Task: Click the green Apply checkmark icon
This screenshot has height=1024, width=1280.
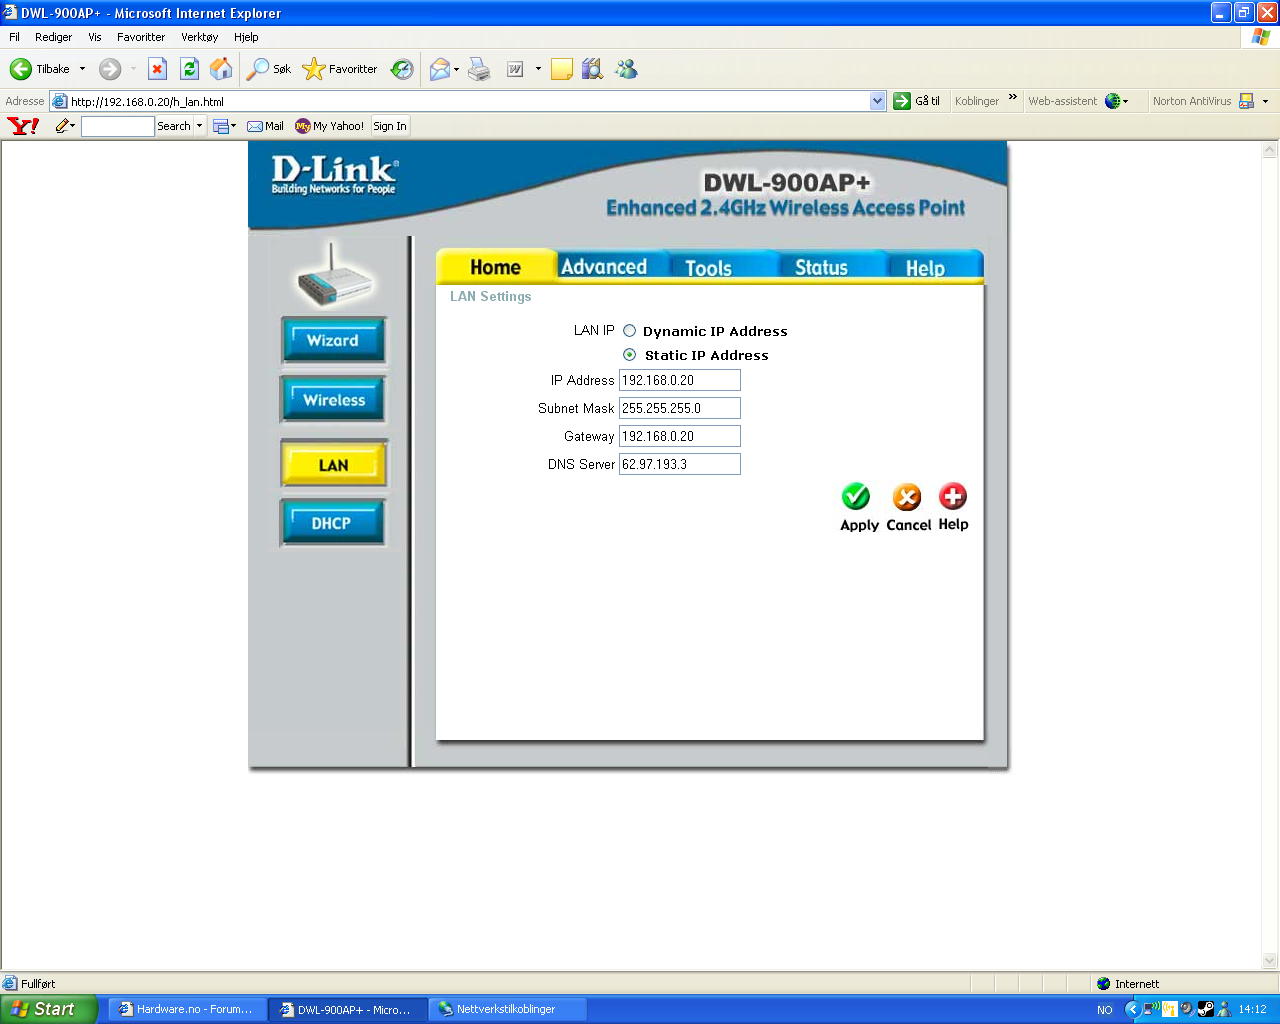Action: click(x=856, y=496)
